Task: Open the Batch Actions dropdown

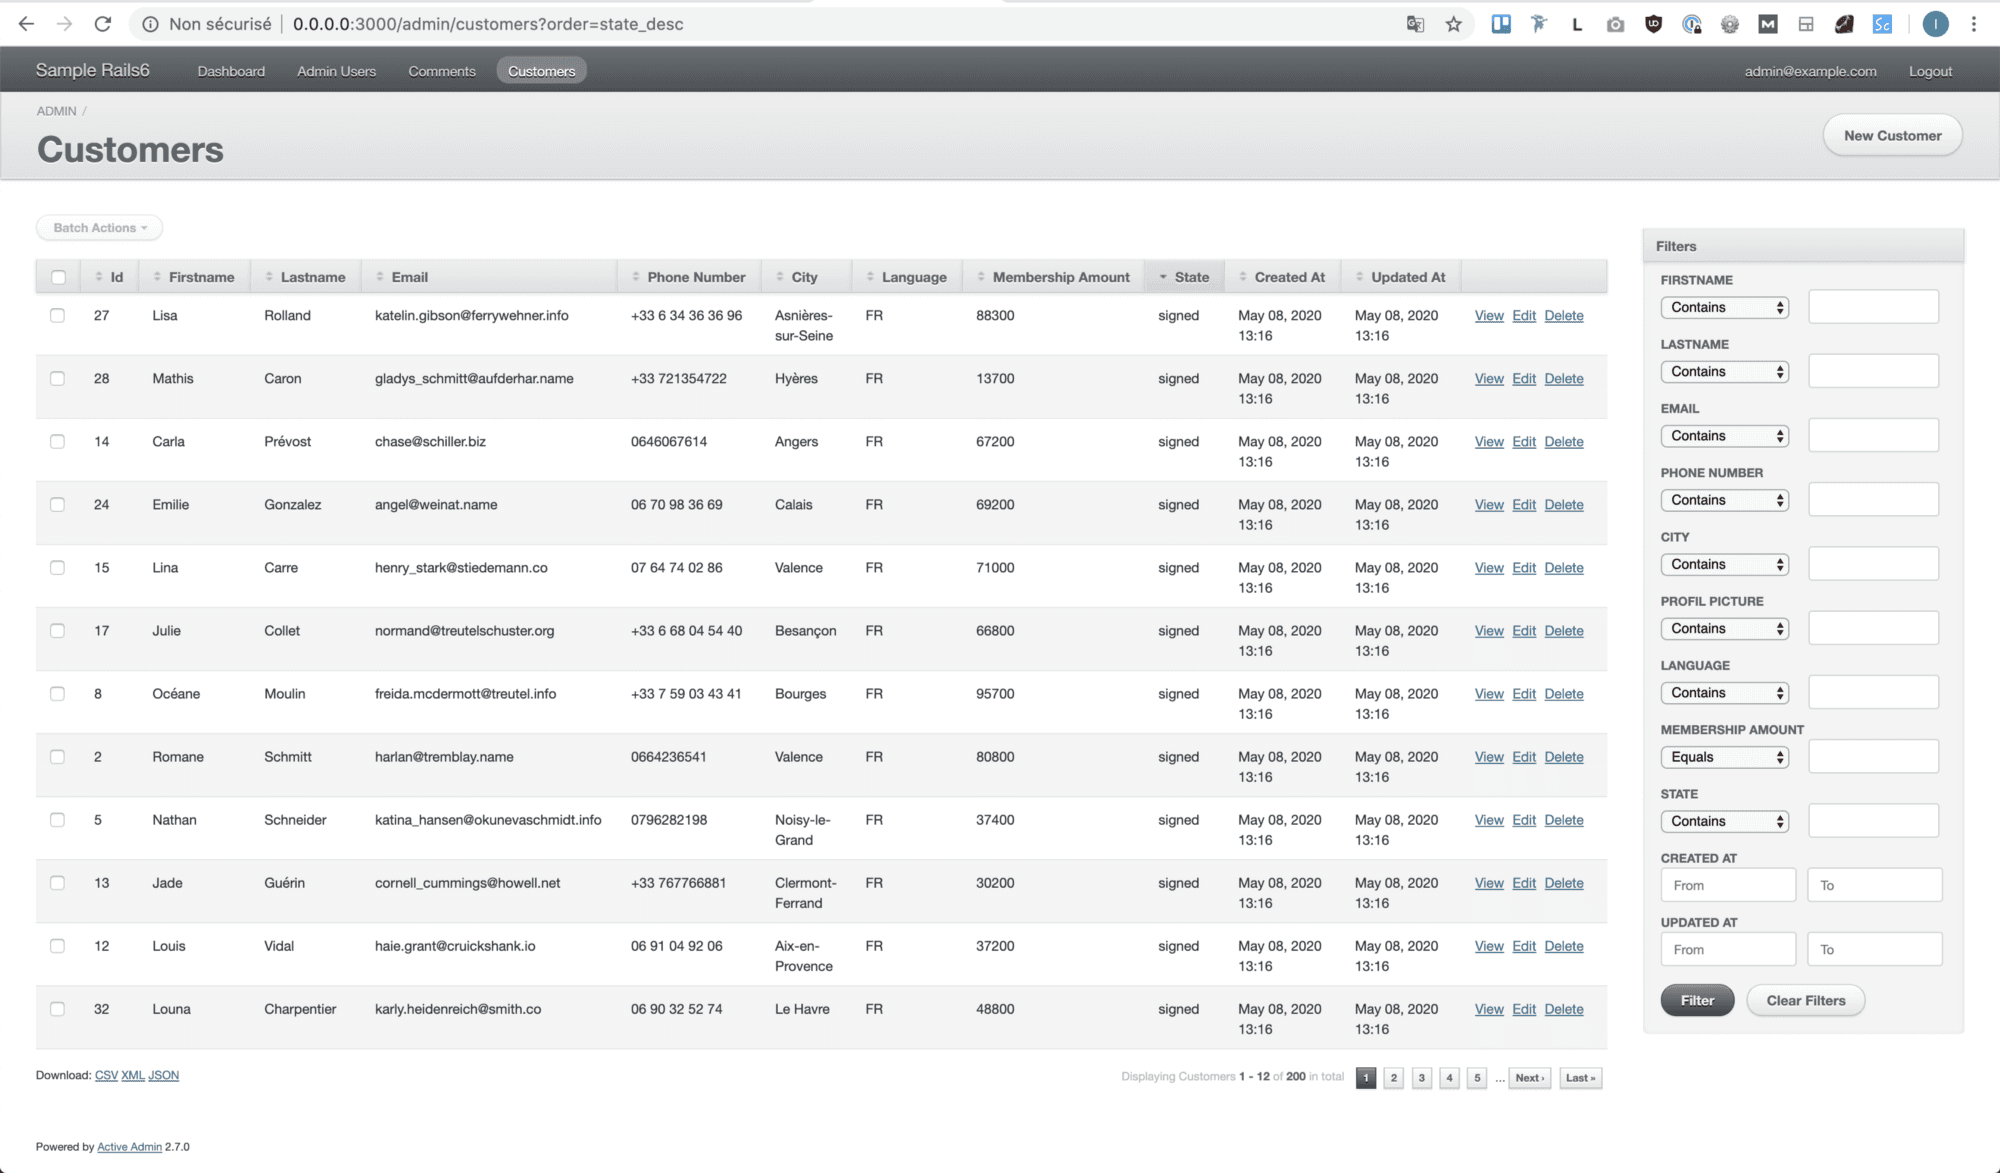Action: tap(98, 227)
